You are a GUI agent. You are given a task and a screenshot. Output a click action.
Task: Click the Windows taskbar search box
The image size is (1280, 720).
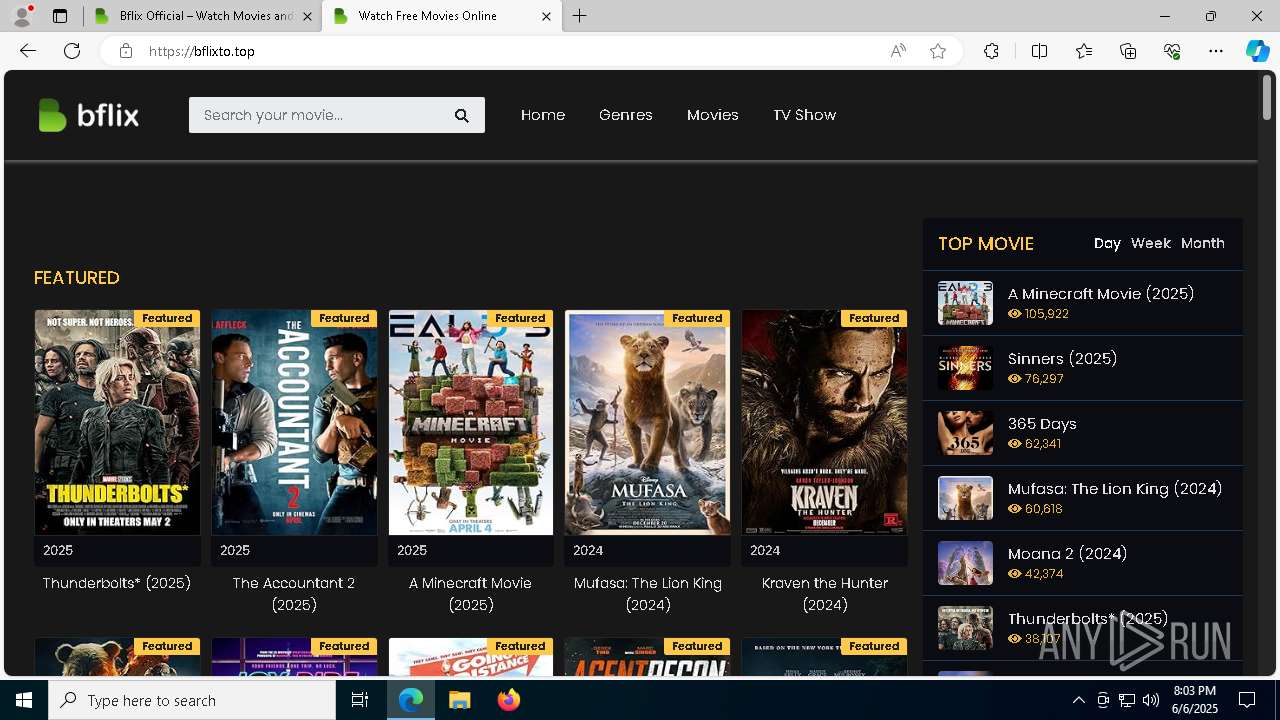click(x=192, y=700)
